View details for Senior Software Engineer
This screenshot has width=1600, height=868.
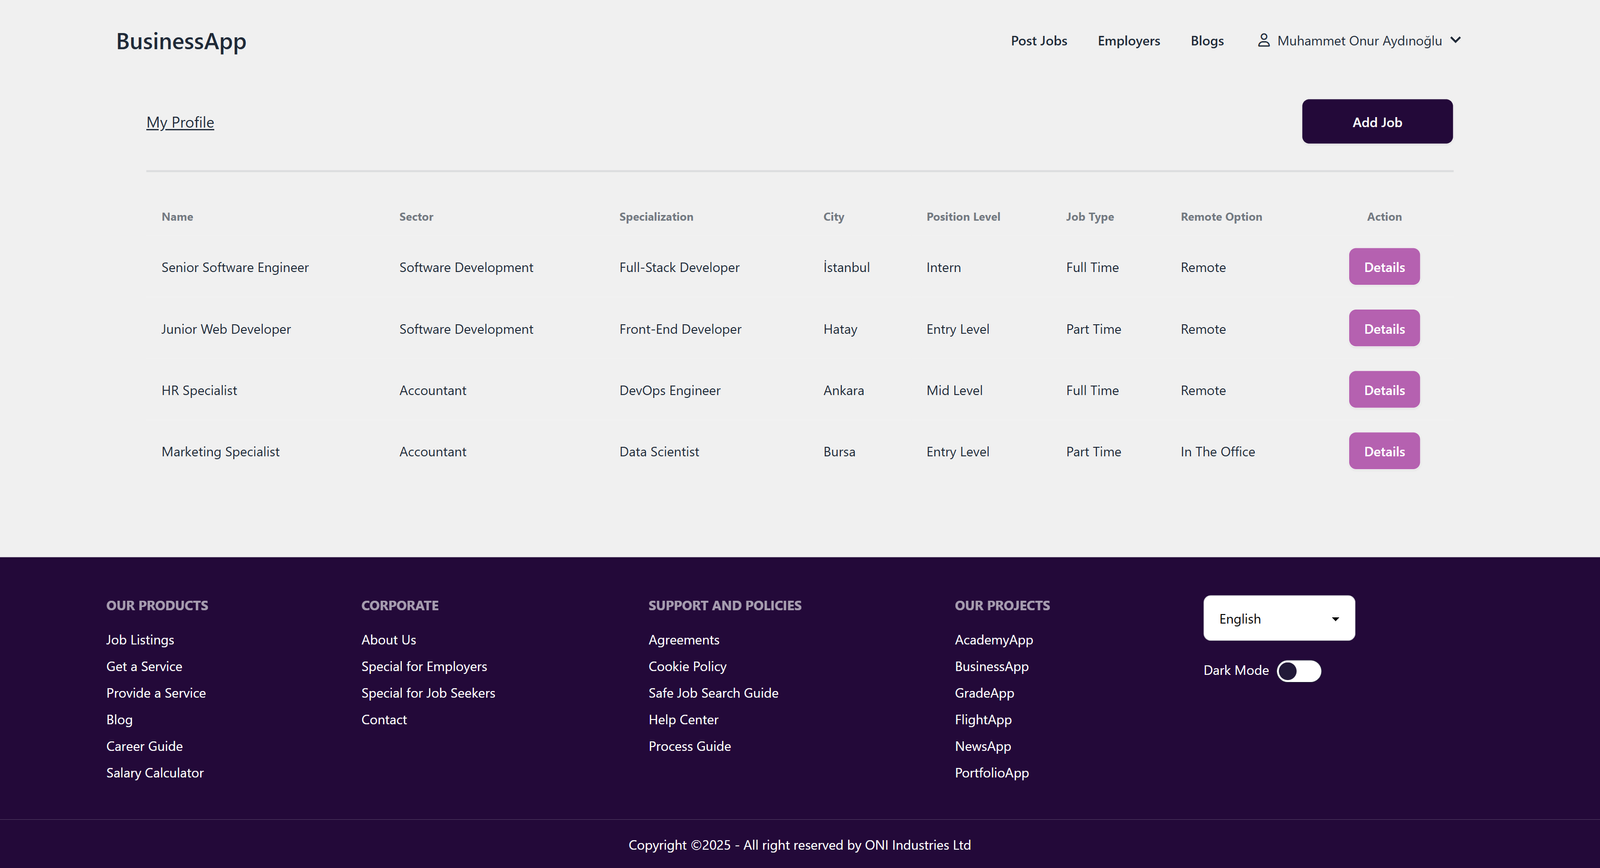(1384, 267)
